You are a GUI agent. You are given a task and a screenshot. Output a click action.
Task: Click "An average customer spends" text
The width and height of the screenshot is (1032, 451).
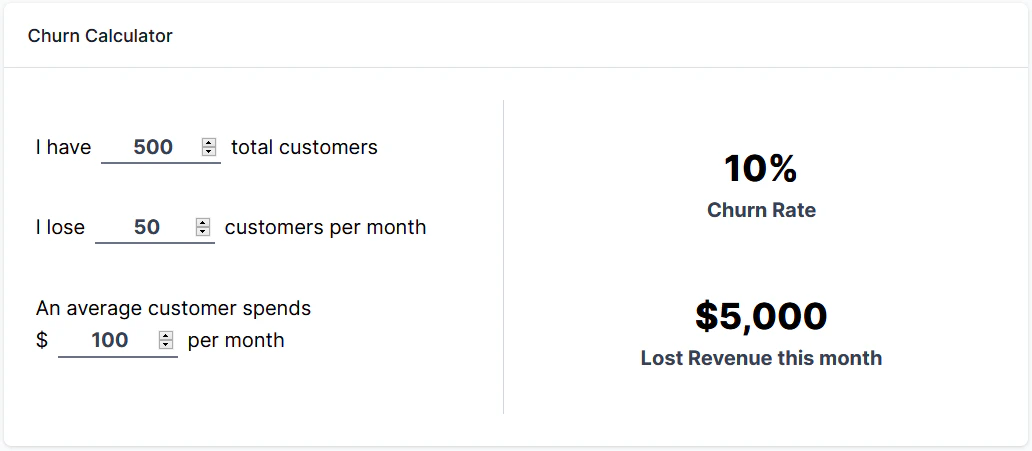[173, 308]
